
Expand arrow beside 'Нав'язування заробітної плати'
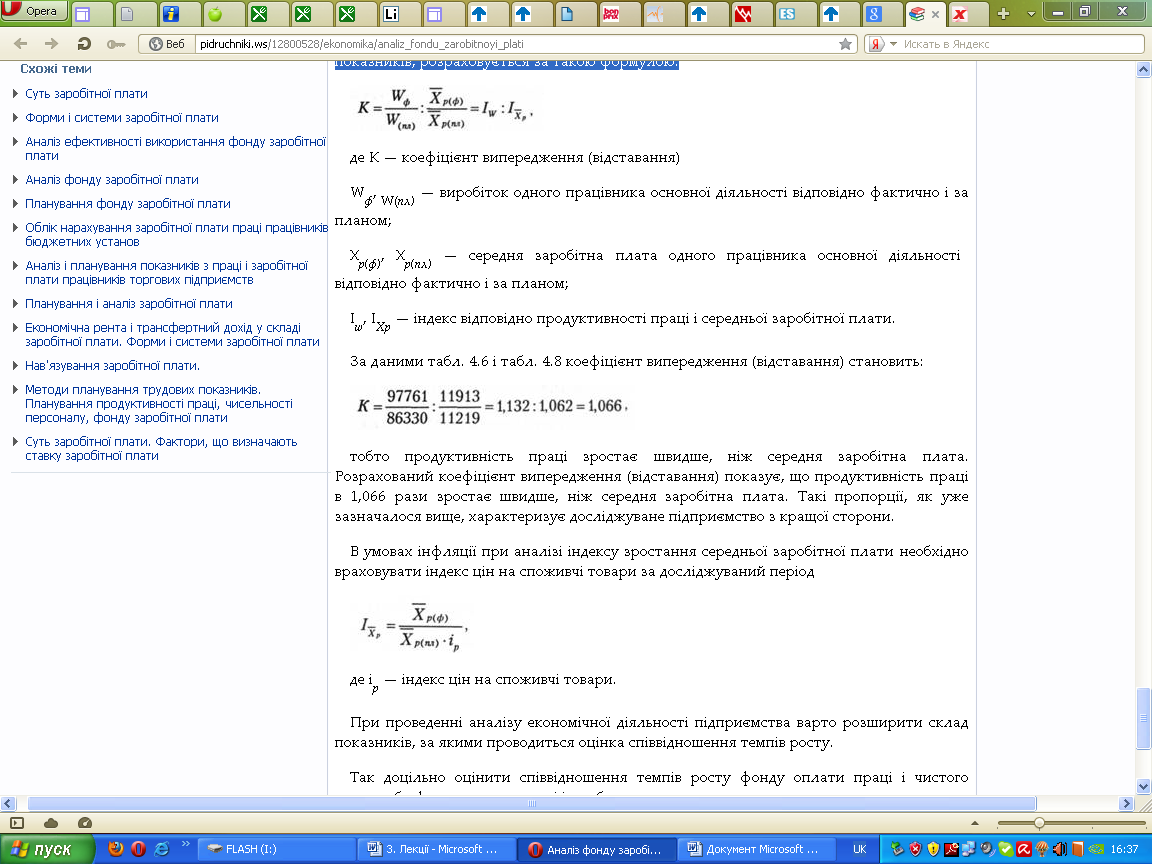coord(15,365)
